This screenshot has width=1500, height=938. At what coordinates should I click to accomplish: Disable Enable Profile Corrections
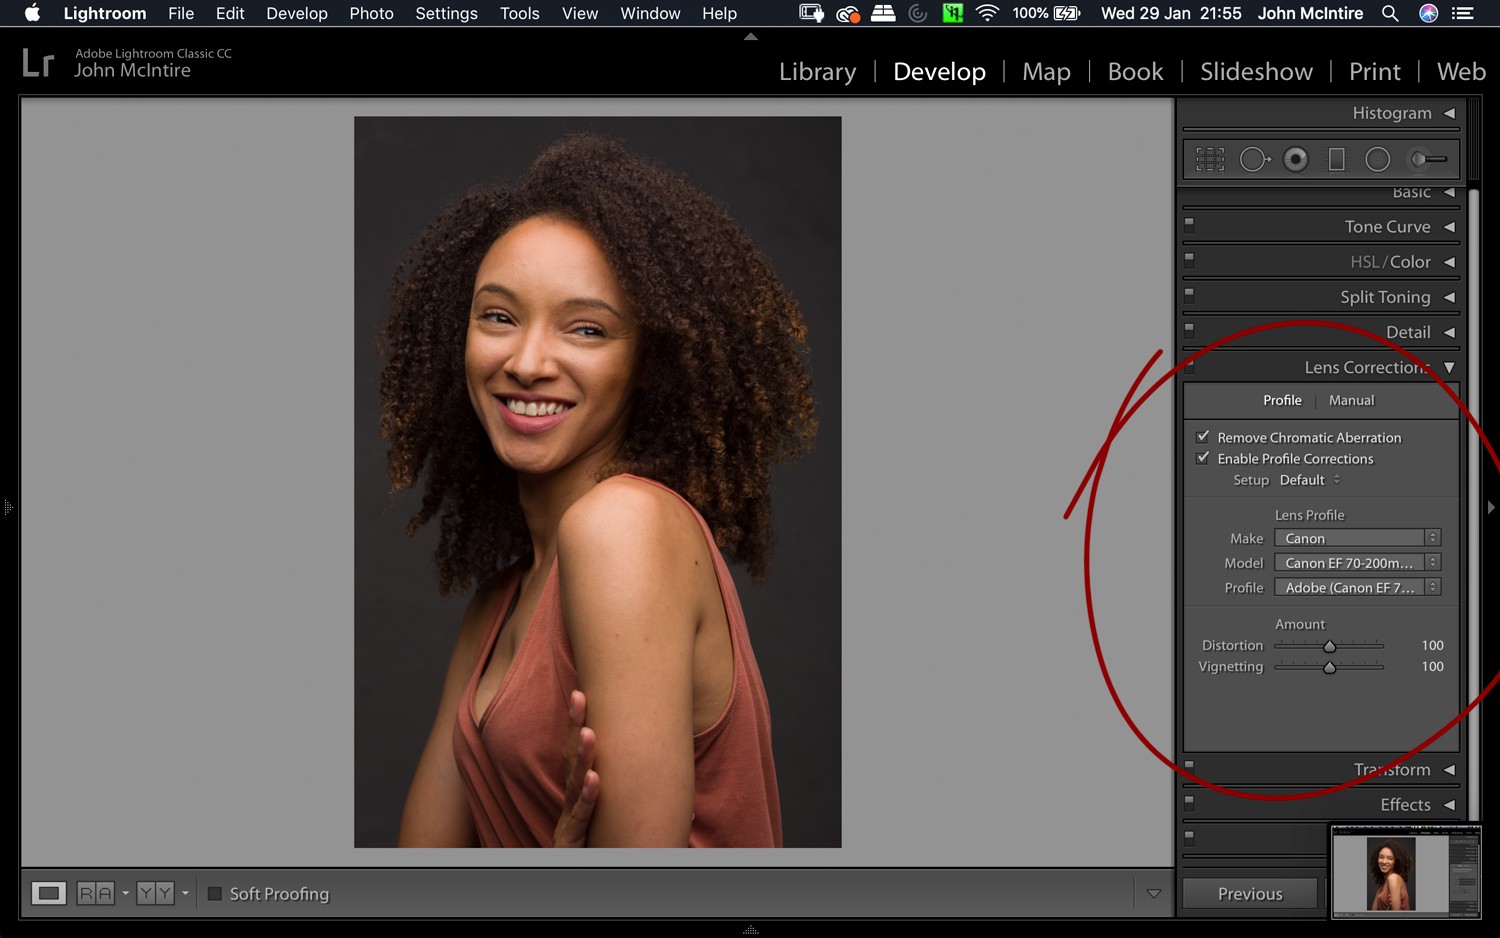[1203, 458]
